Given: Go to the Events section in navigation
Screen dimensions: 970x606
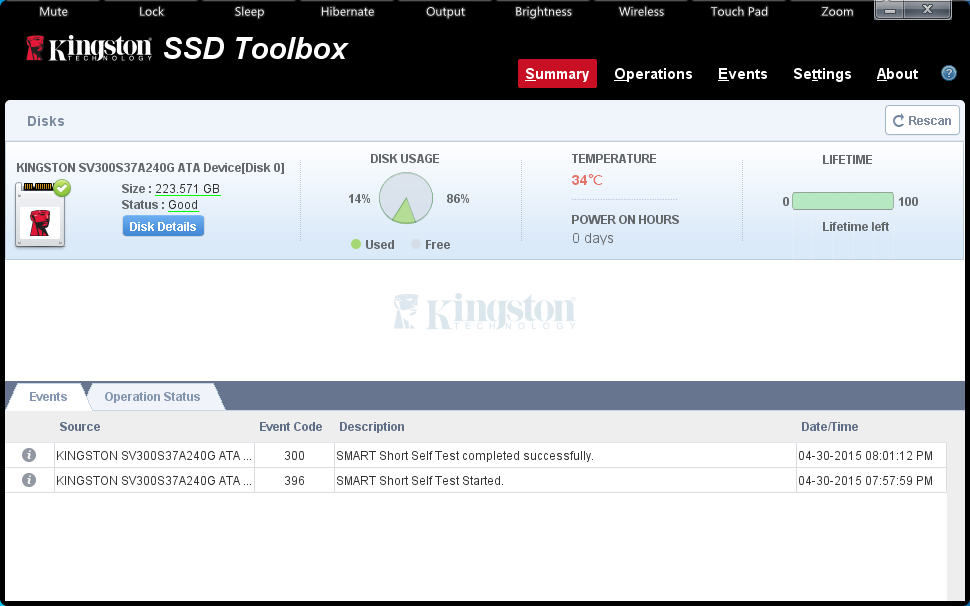Looking at the screenshot, I should click(742, 74).
